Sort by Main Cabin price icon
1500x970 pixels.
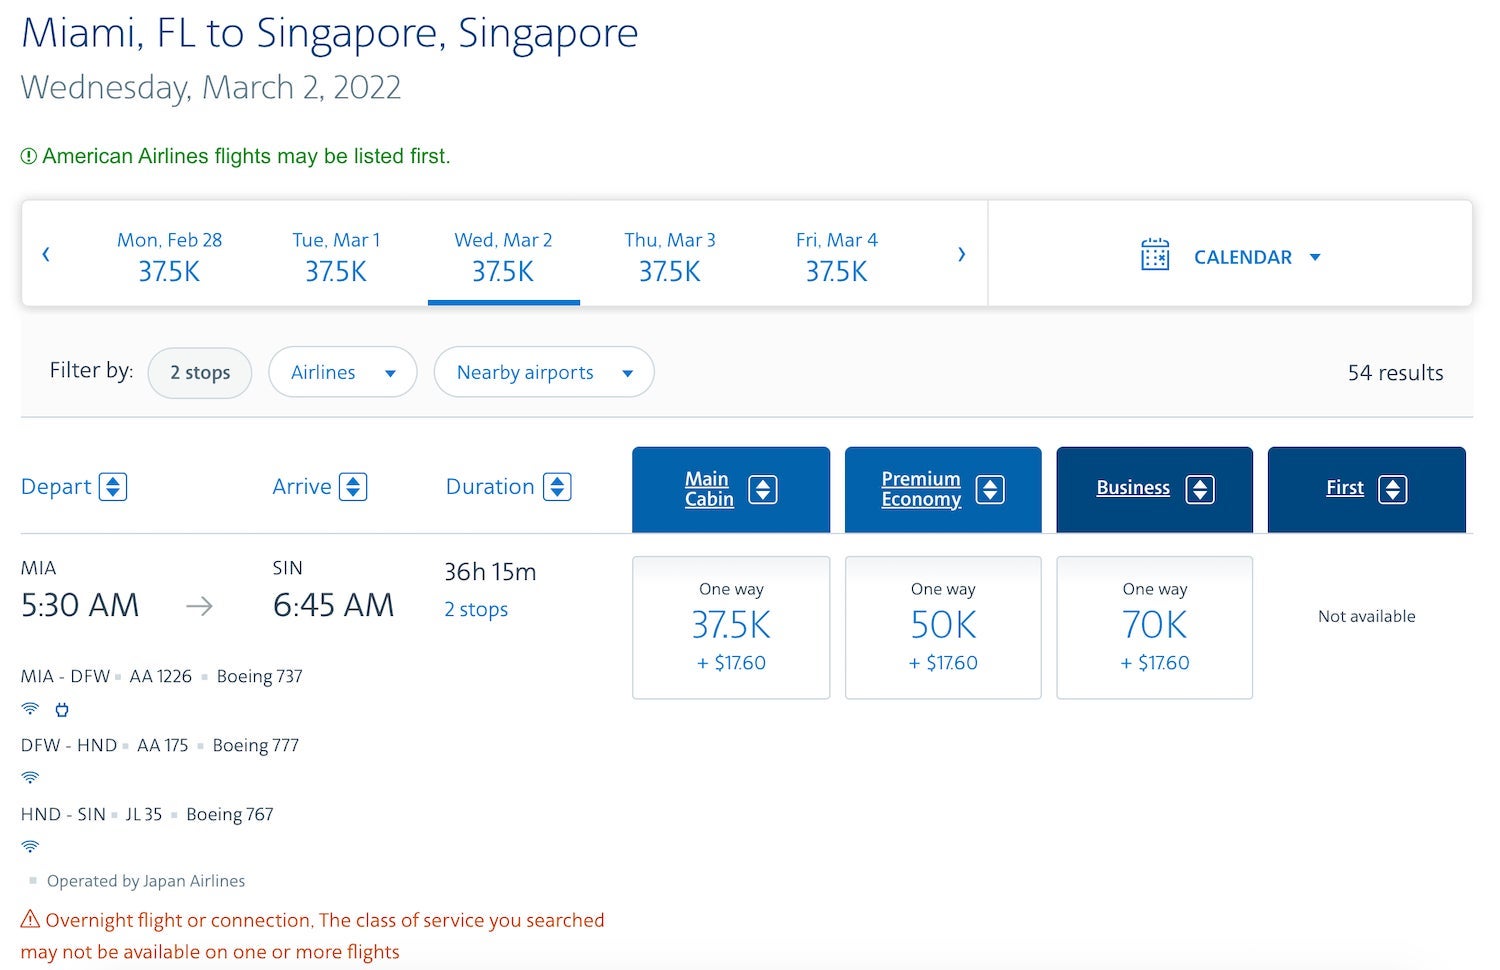[763, 489]
